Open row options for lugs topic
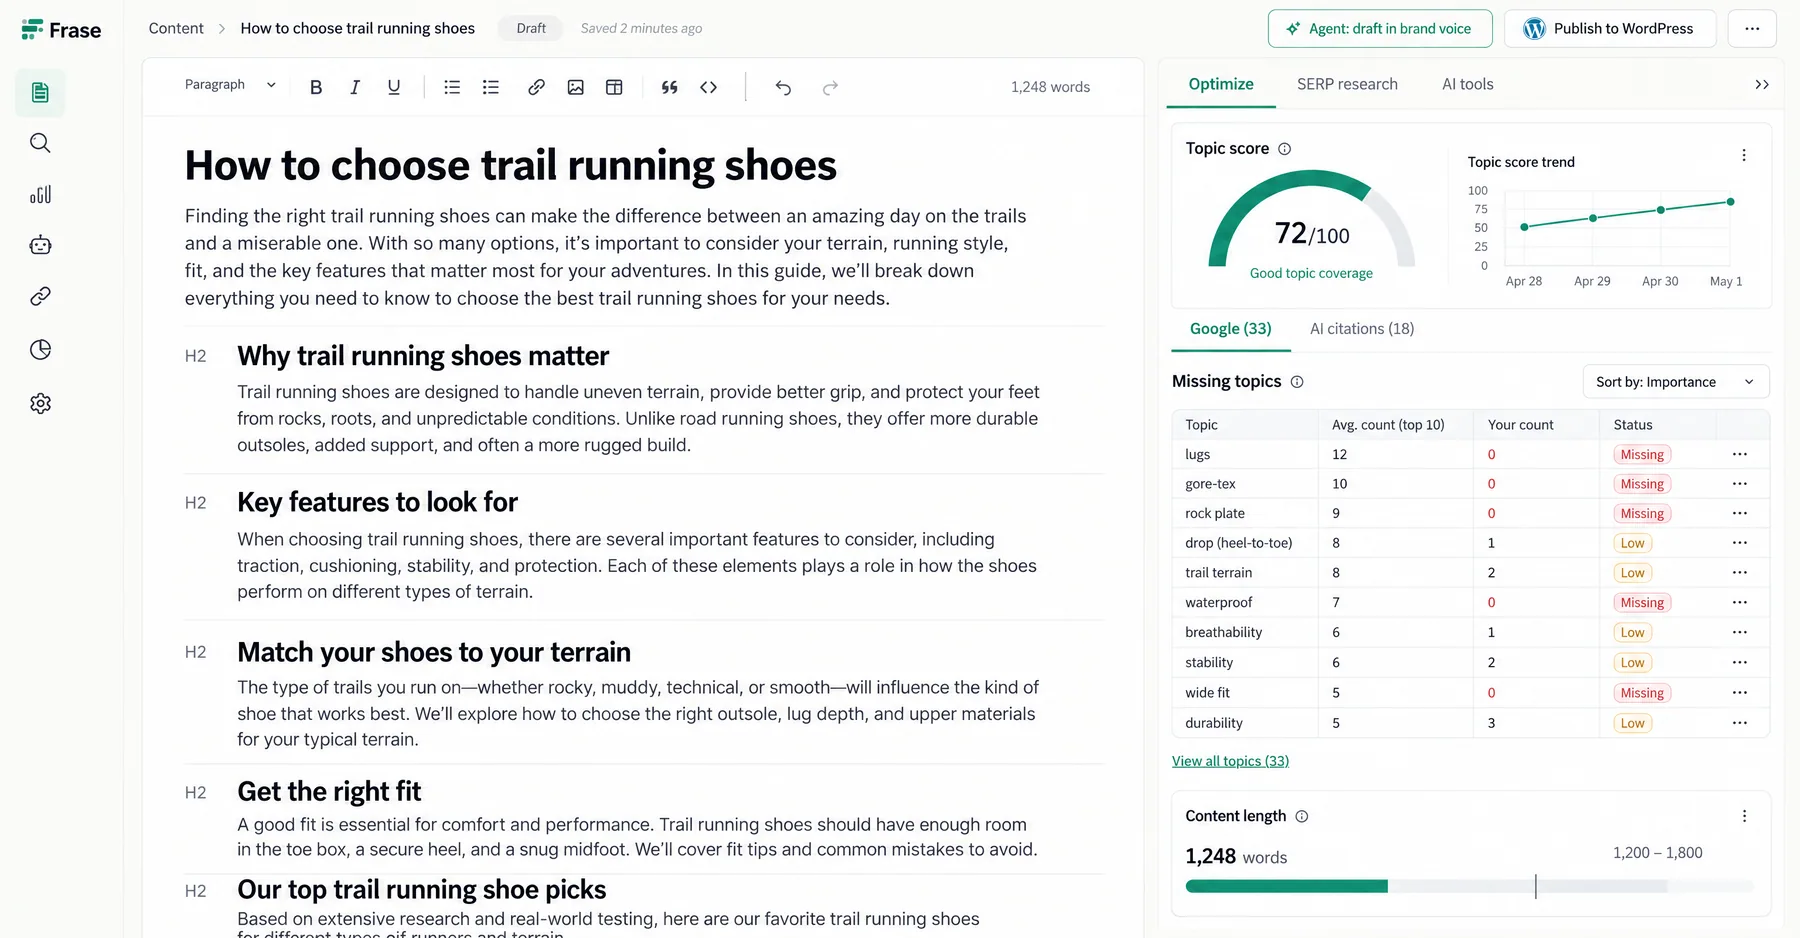This screenshot has width=1800, height=938. click(1740, 454)
